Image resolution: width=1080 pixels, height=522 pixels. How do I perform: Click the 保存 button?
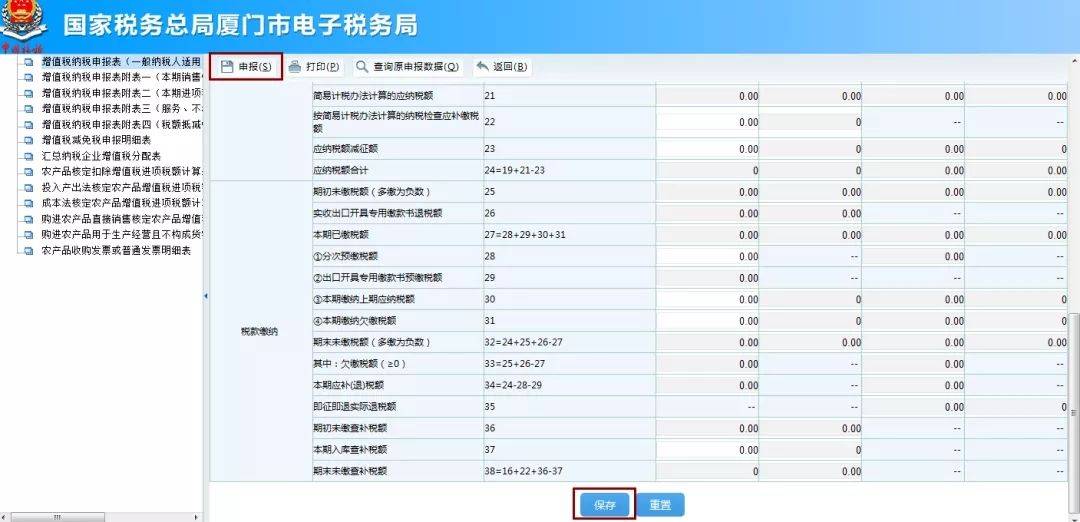605,505
